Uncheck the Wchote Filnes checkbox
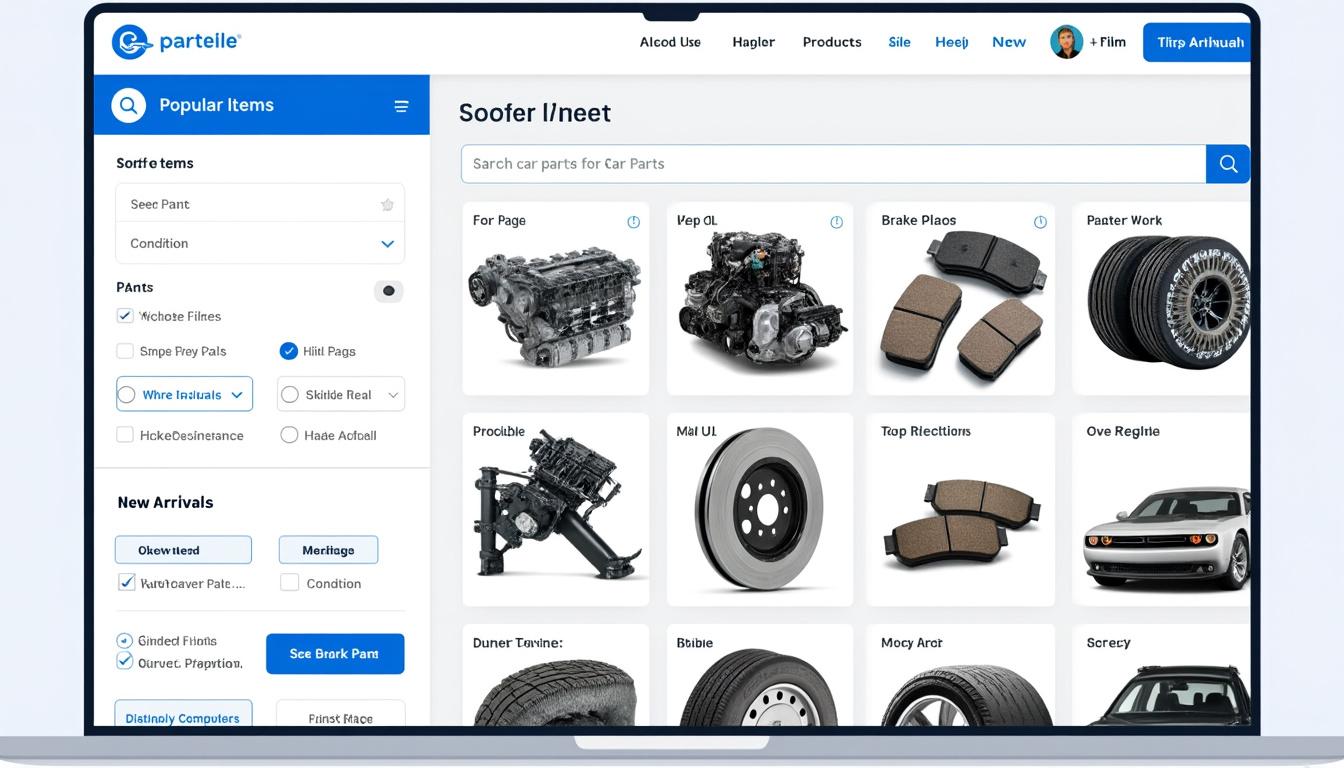Viewport: 1344px width, 768px height. [x=125, y=316]
